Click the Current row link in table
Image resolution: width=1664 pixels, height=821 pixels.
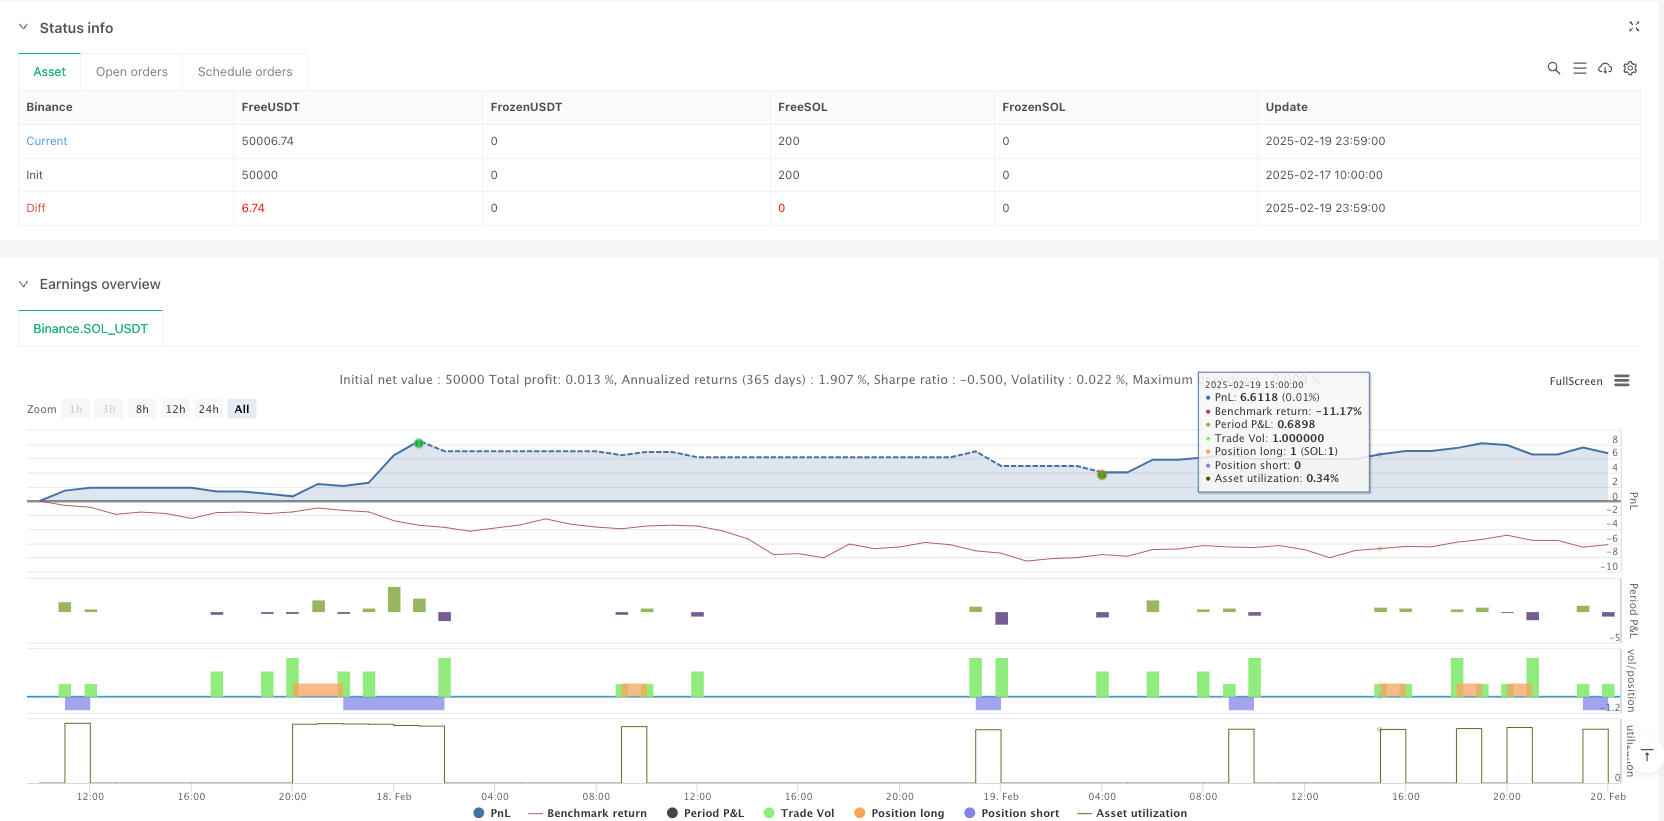[47, 141]
